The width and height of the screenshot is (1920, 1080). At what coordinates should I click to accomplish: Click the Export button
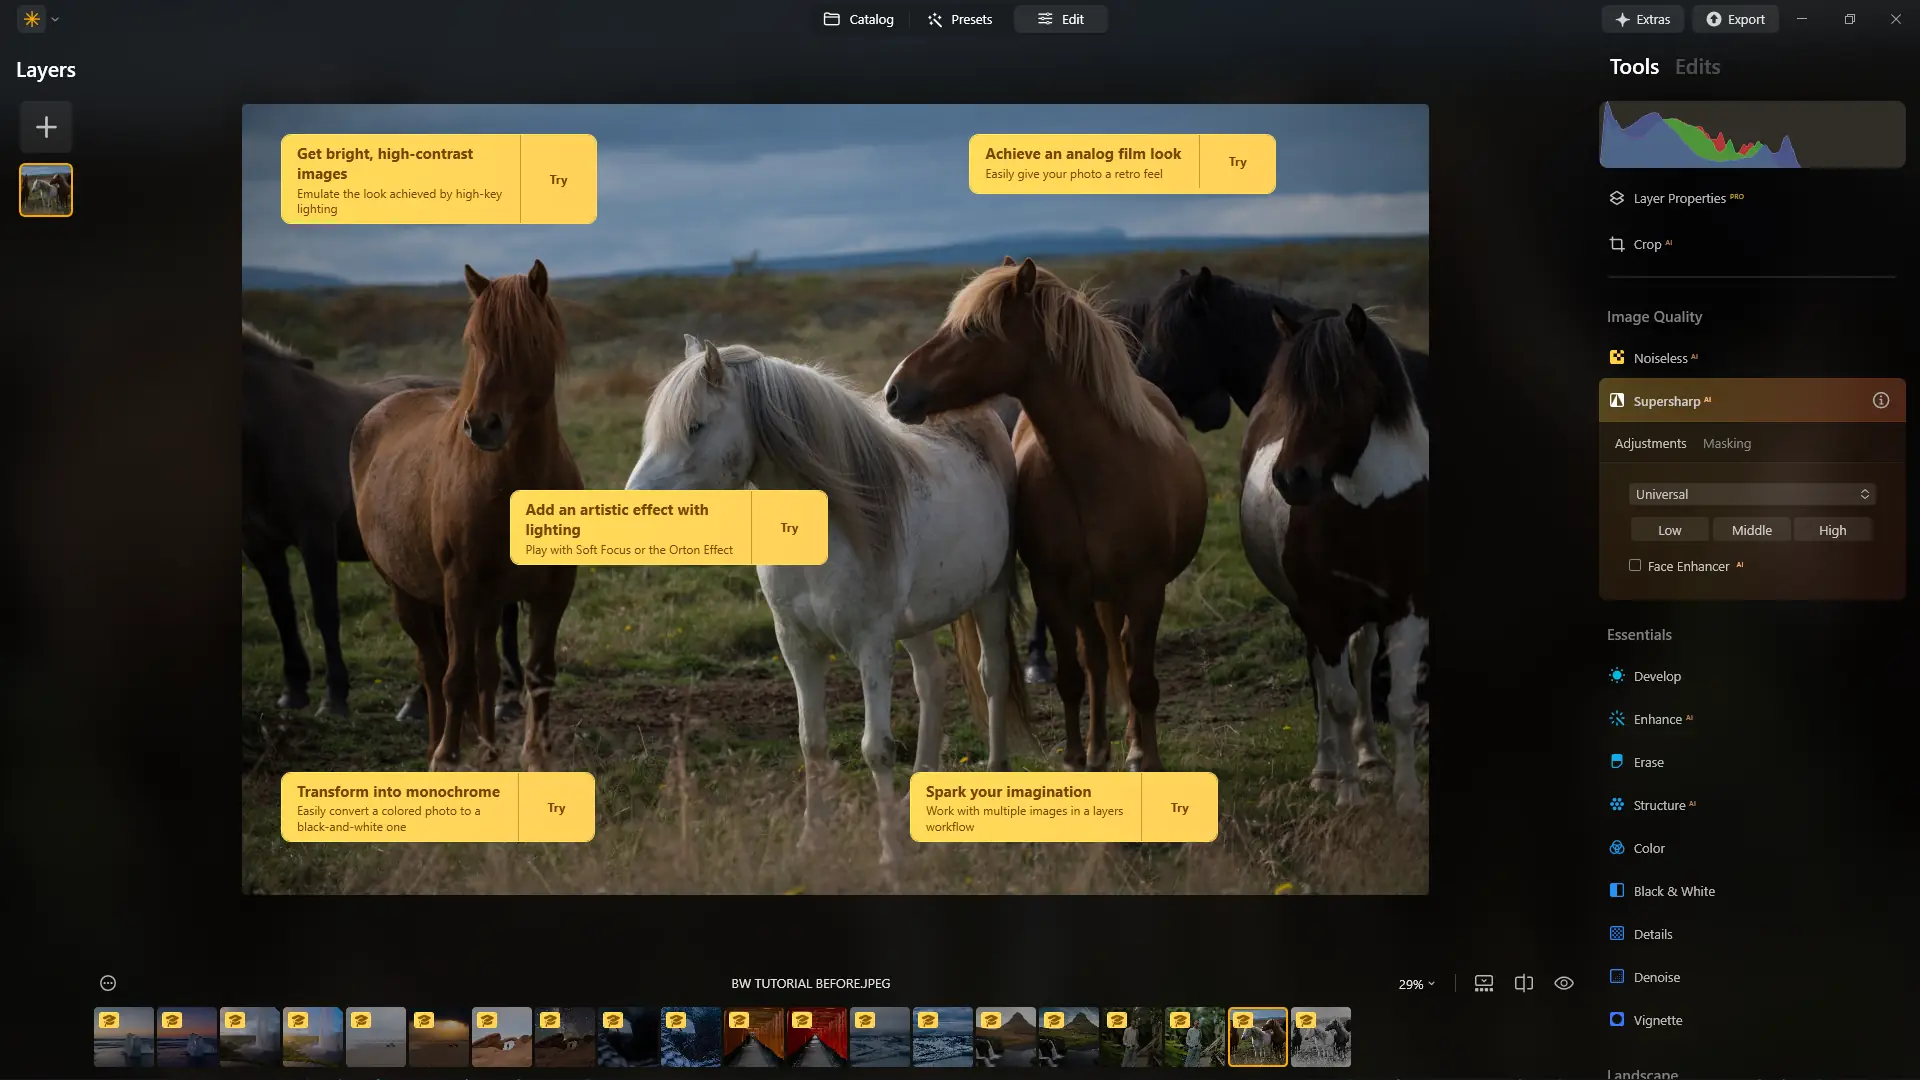[x=1735, y=19]
